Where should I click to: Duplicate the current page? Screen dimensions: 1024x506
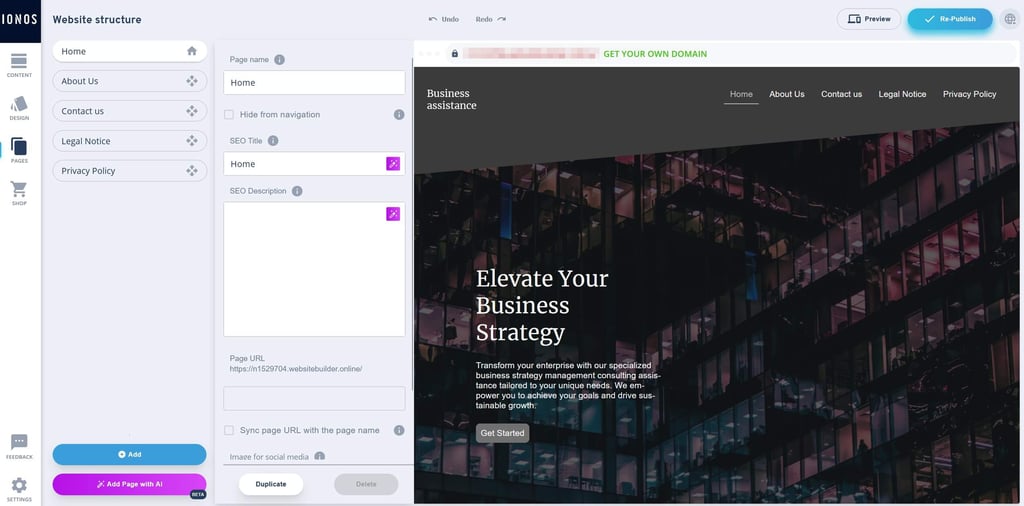click(x=270, y=484)
